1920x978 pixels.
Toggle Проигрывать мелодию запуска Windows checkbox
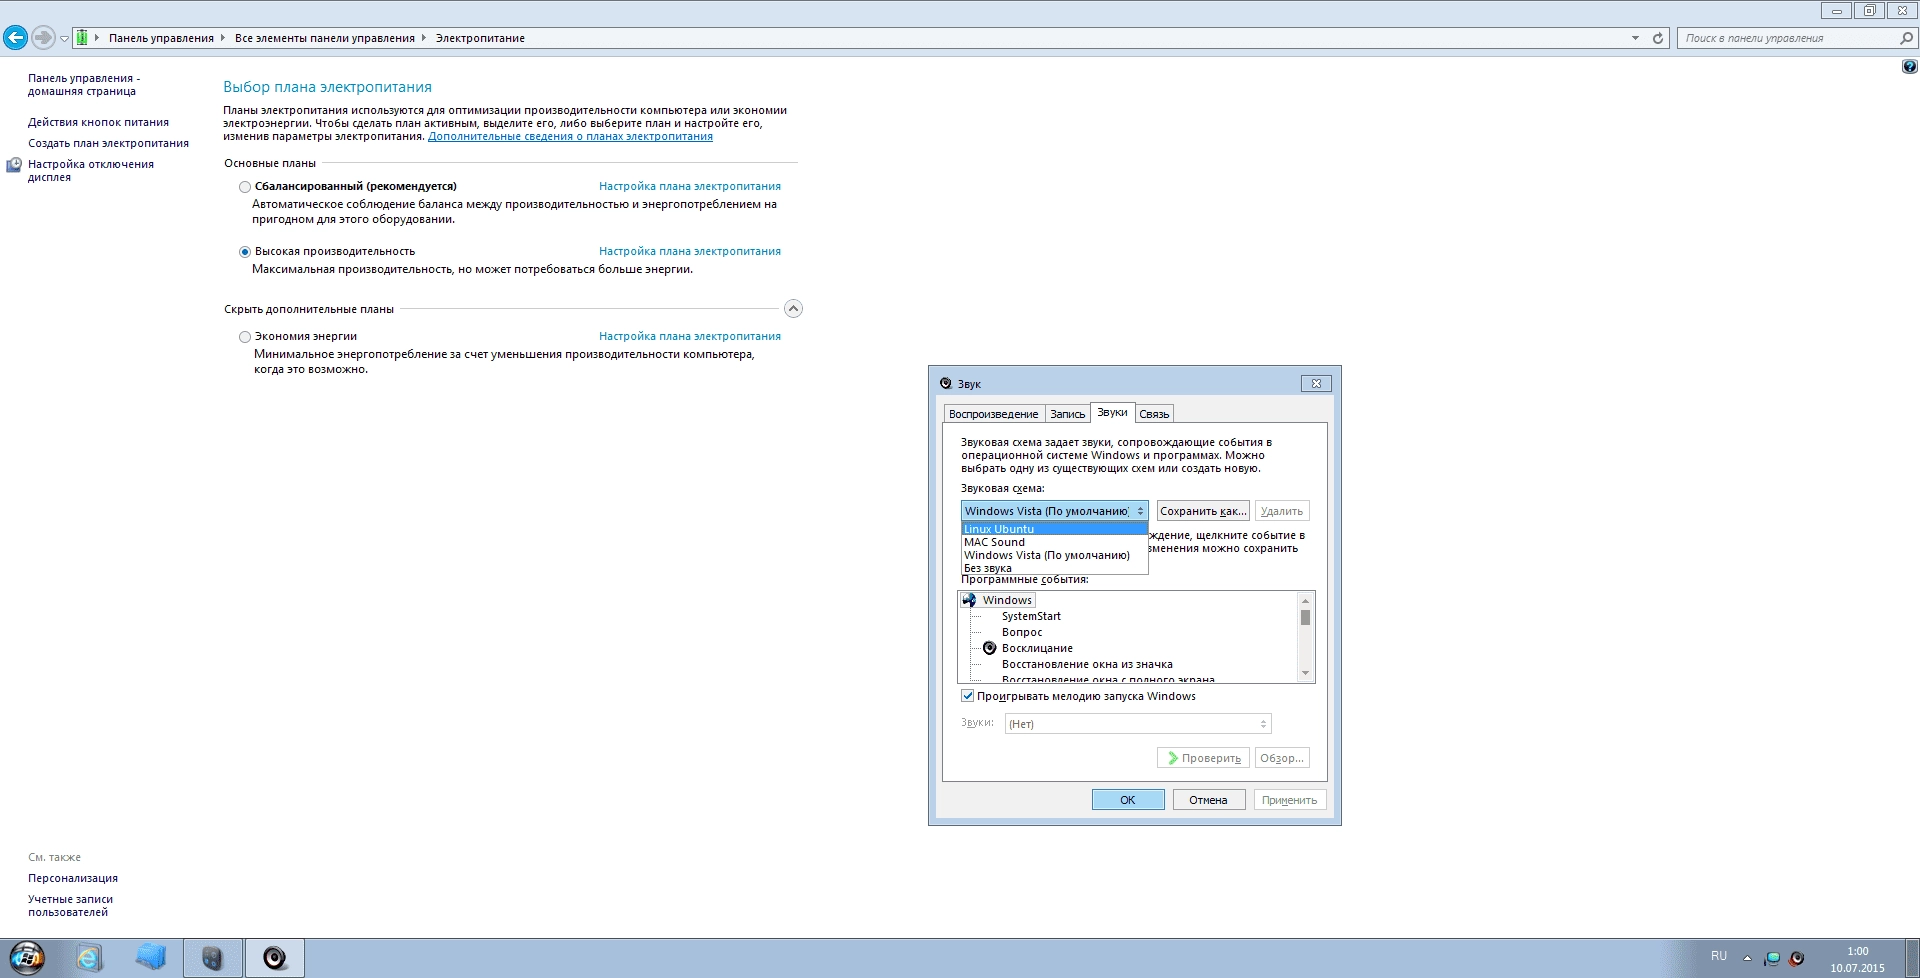pos(967,696)
